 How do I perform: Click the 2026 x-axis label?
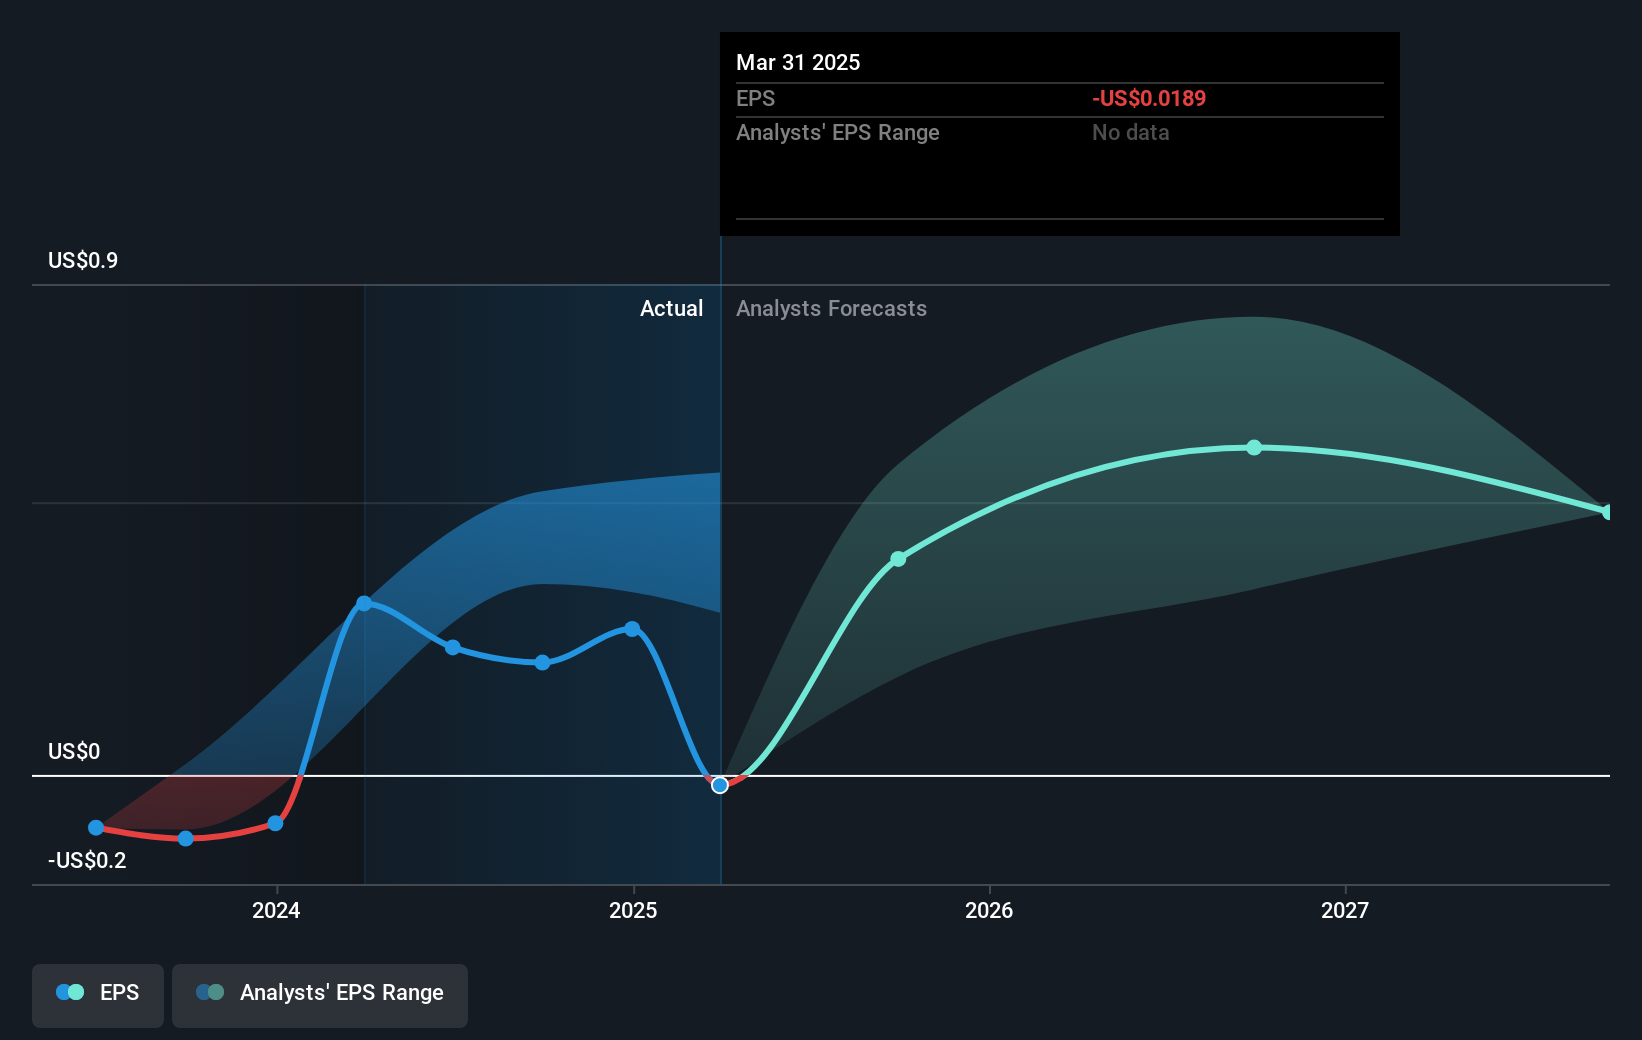point(989,910)
